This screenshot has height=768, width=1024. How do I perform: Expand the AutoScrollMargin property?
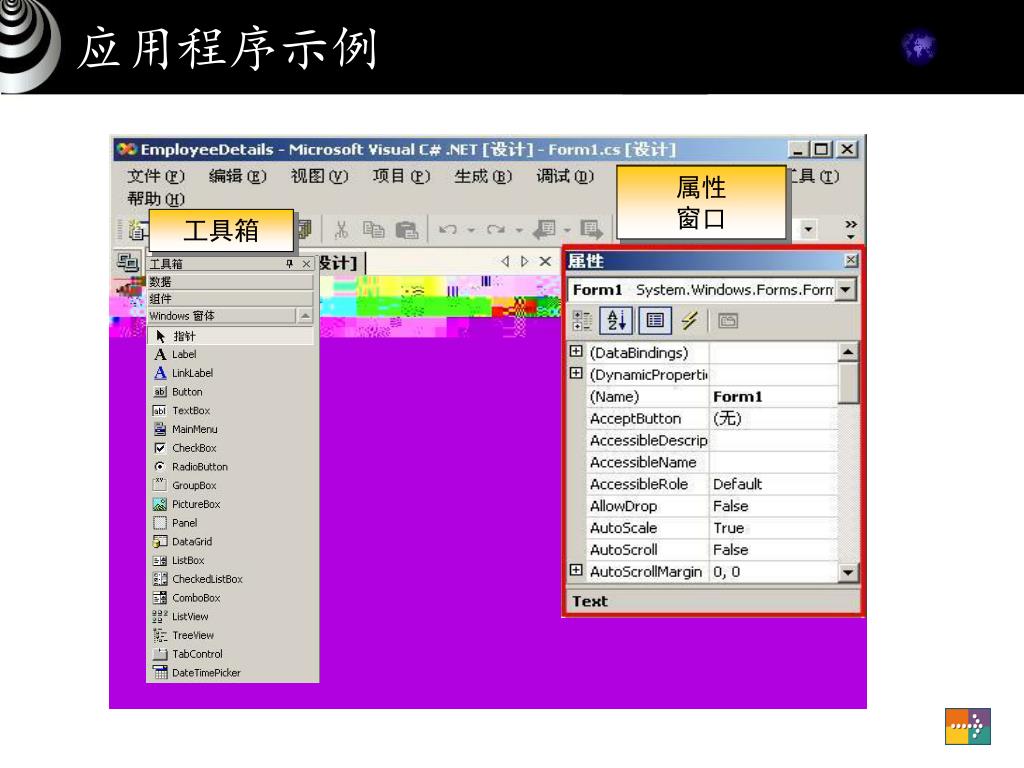coord(575,570)
